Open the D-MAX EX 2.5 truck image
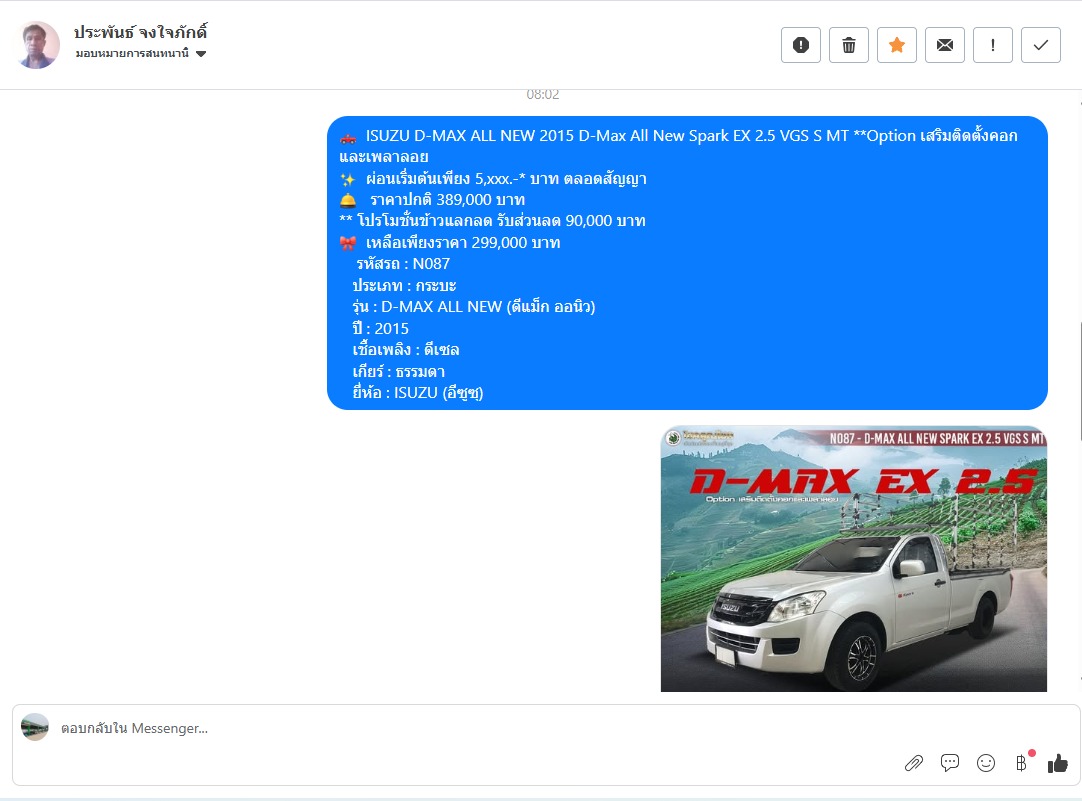 (x=854, y=559)
